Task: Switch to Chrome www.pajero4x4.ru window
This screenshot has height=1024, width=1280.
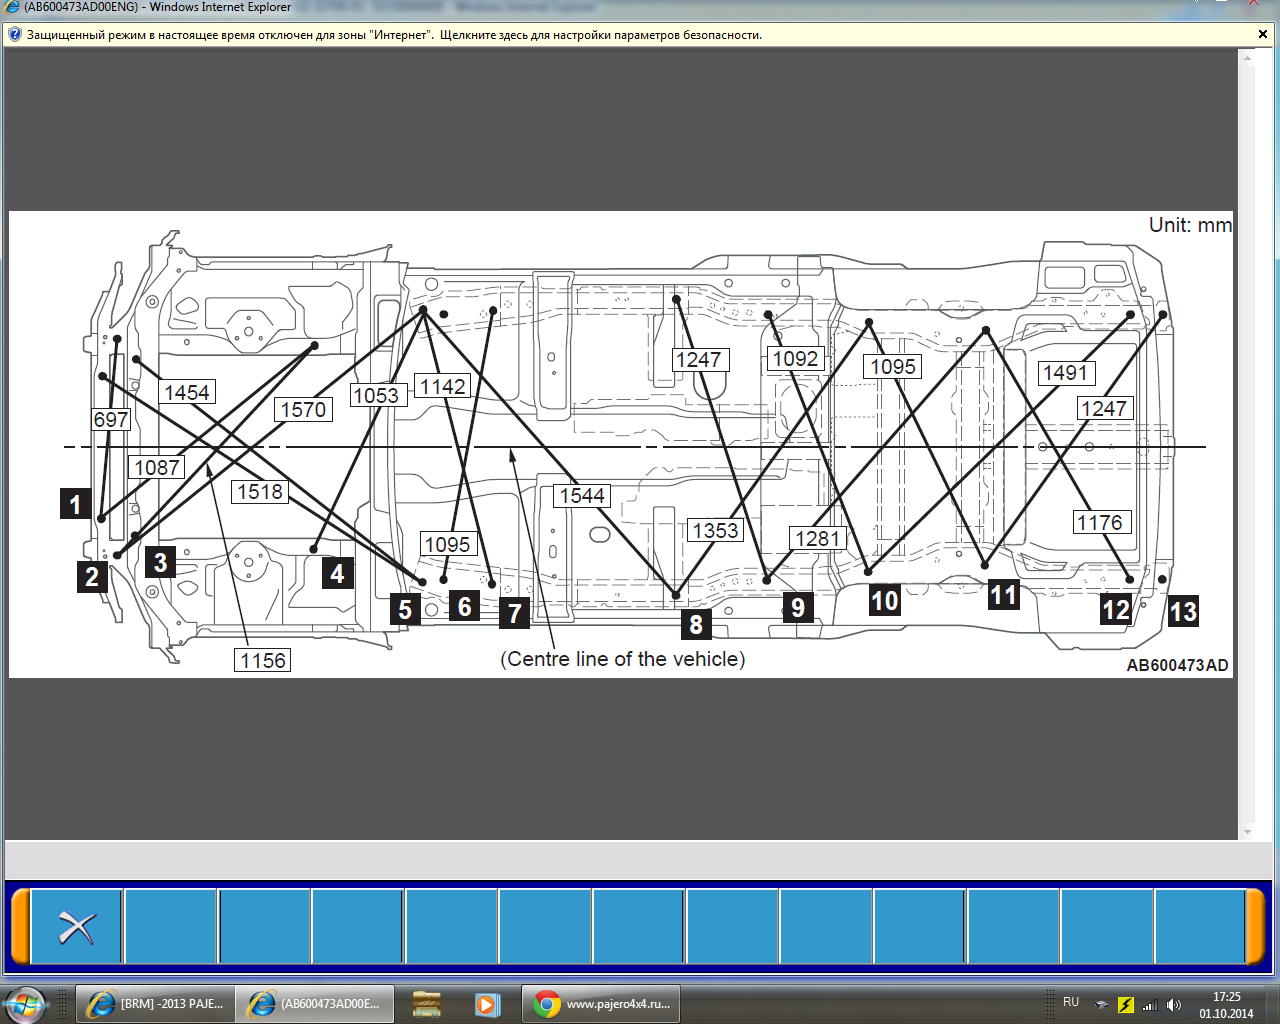Action: (x=601, y=1004)
